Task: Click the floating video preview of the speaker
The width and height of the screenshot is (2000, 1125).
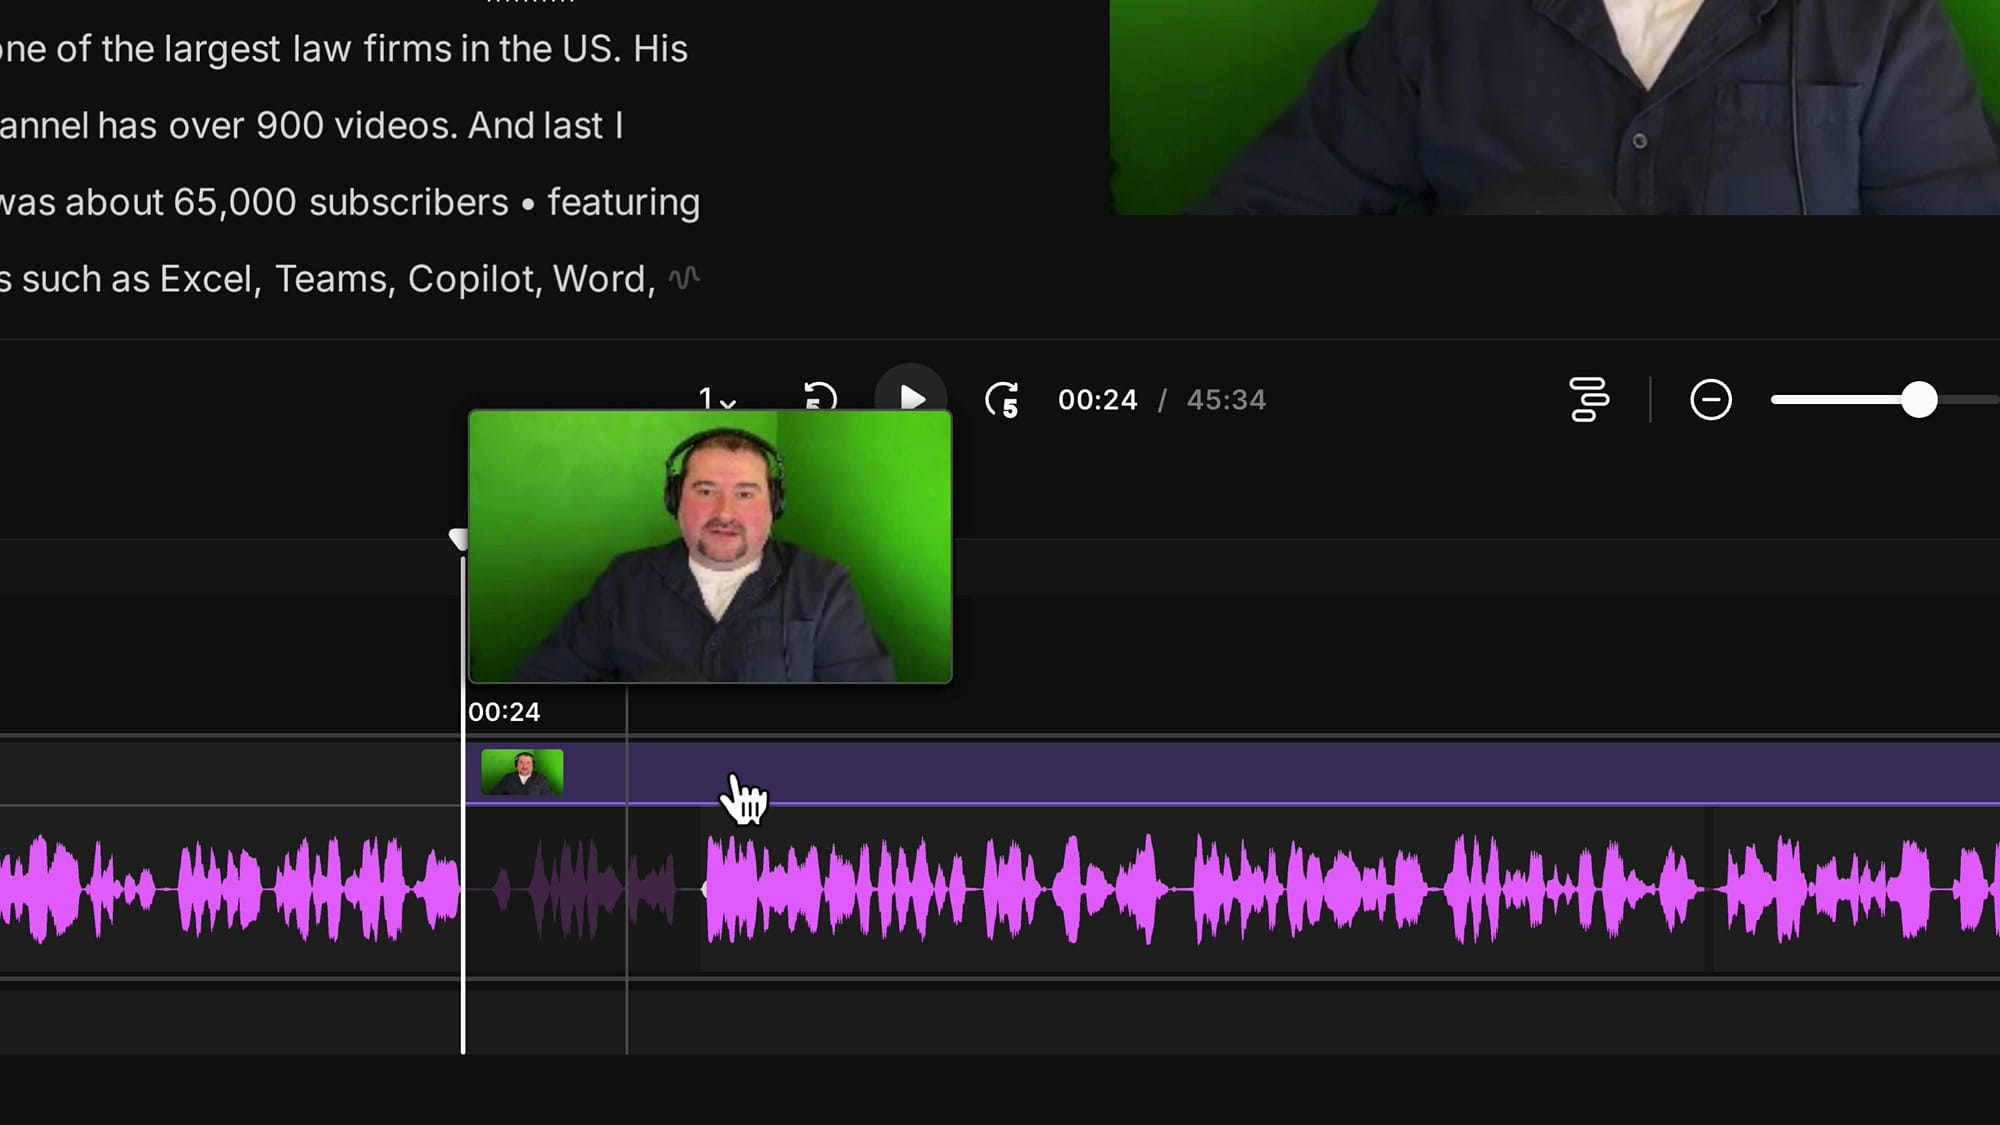Action: click(710, 545)
